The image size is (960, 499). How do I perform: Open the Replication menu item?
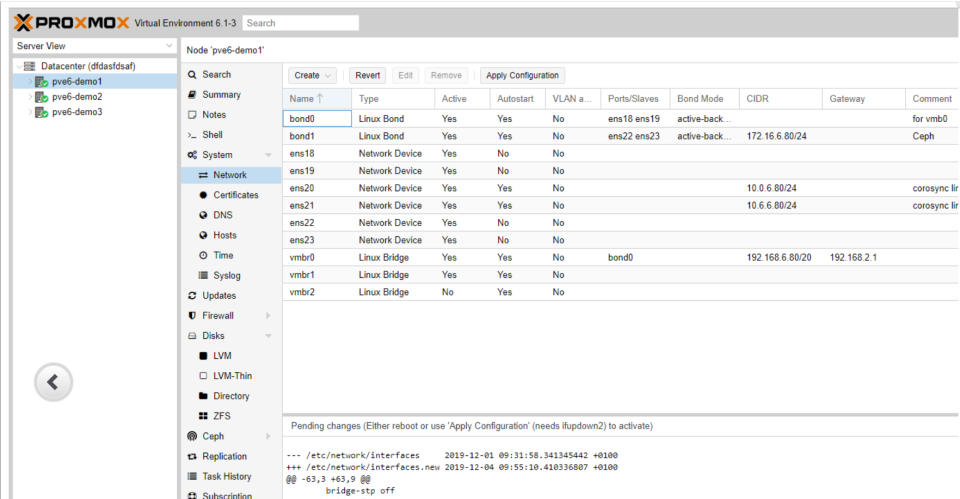tap(231, 457)
